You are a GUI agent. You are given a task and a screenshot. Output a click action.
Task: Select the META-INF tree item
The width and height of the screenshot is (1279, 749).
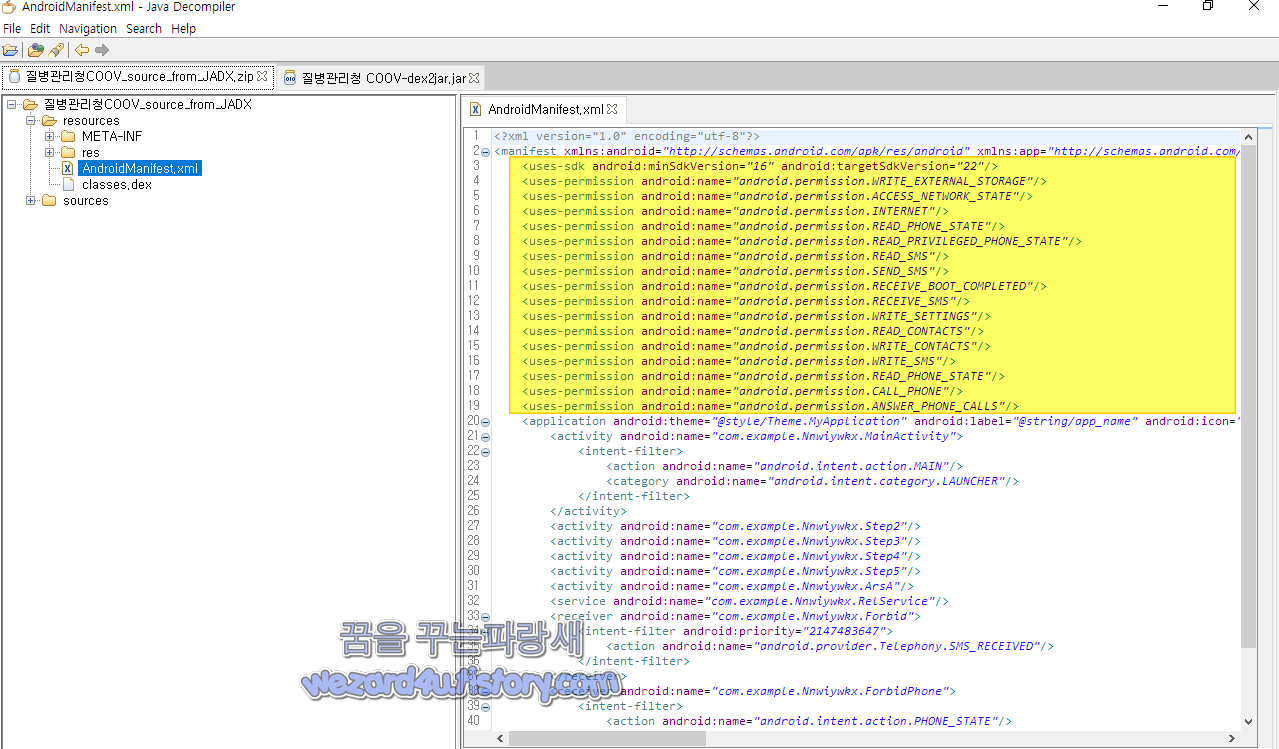click(x=112, y=137)
